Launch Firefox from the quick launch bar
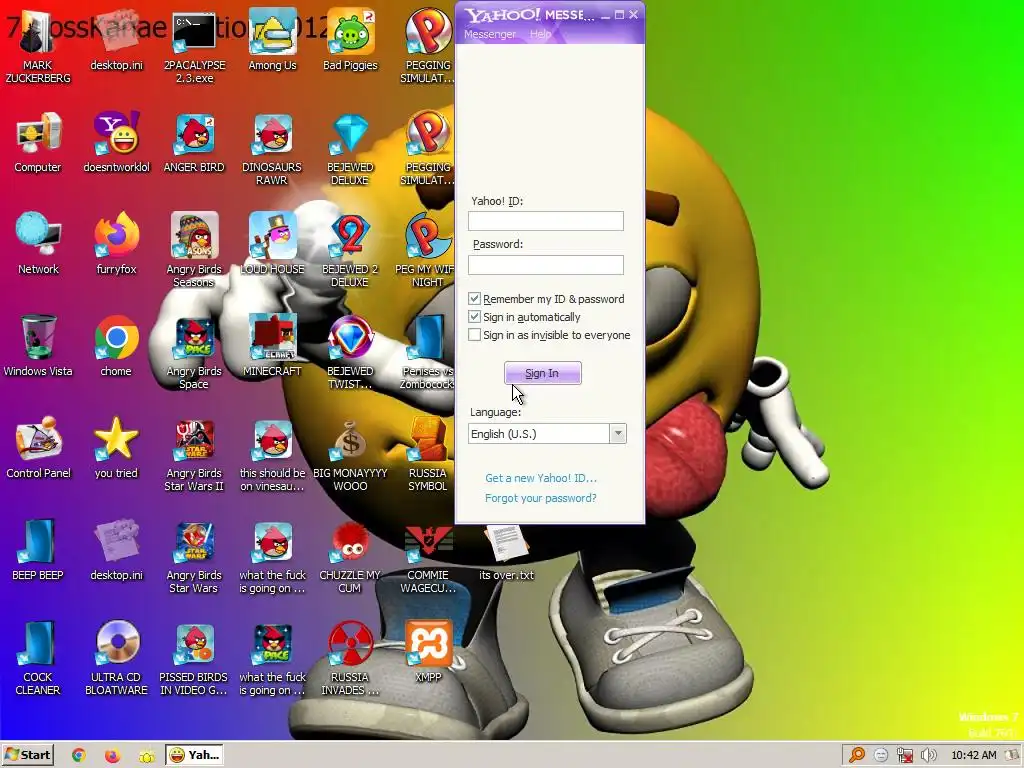Image resolution: width=1024 pixels, height=768 pixels. coord(112,755)
